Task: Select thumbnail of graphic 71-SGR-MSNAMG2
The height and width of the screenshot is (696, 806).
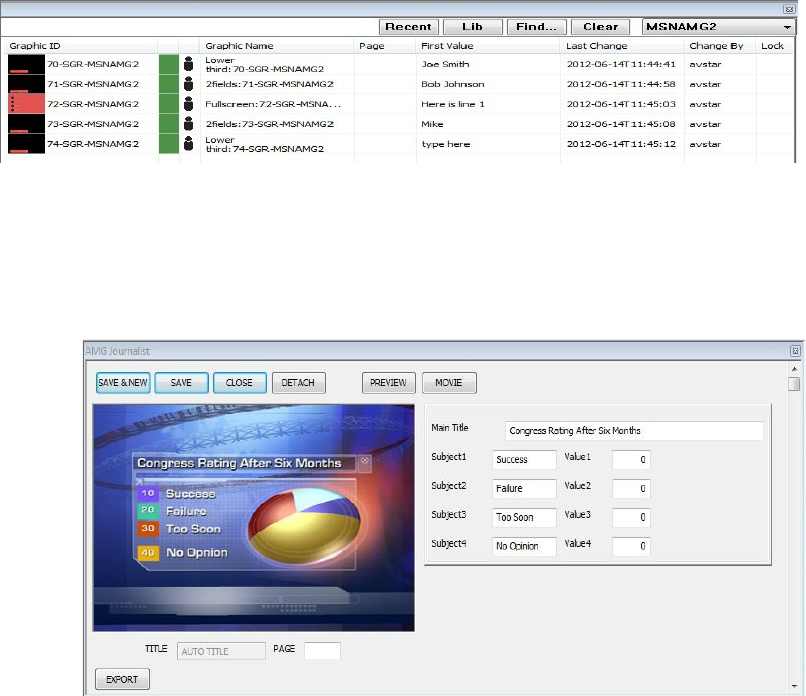Action: pyautogui.click(x=26, y=84)
